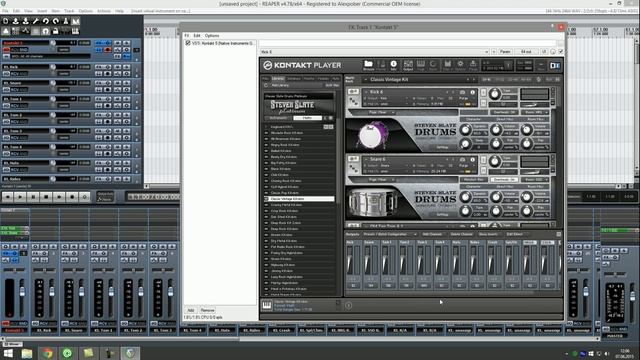Click Kontakt Master editor icon
Screen dimensions: 640x360
pyautogui.click(x=381, y=65)
